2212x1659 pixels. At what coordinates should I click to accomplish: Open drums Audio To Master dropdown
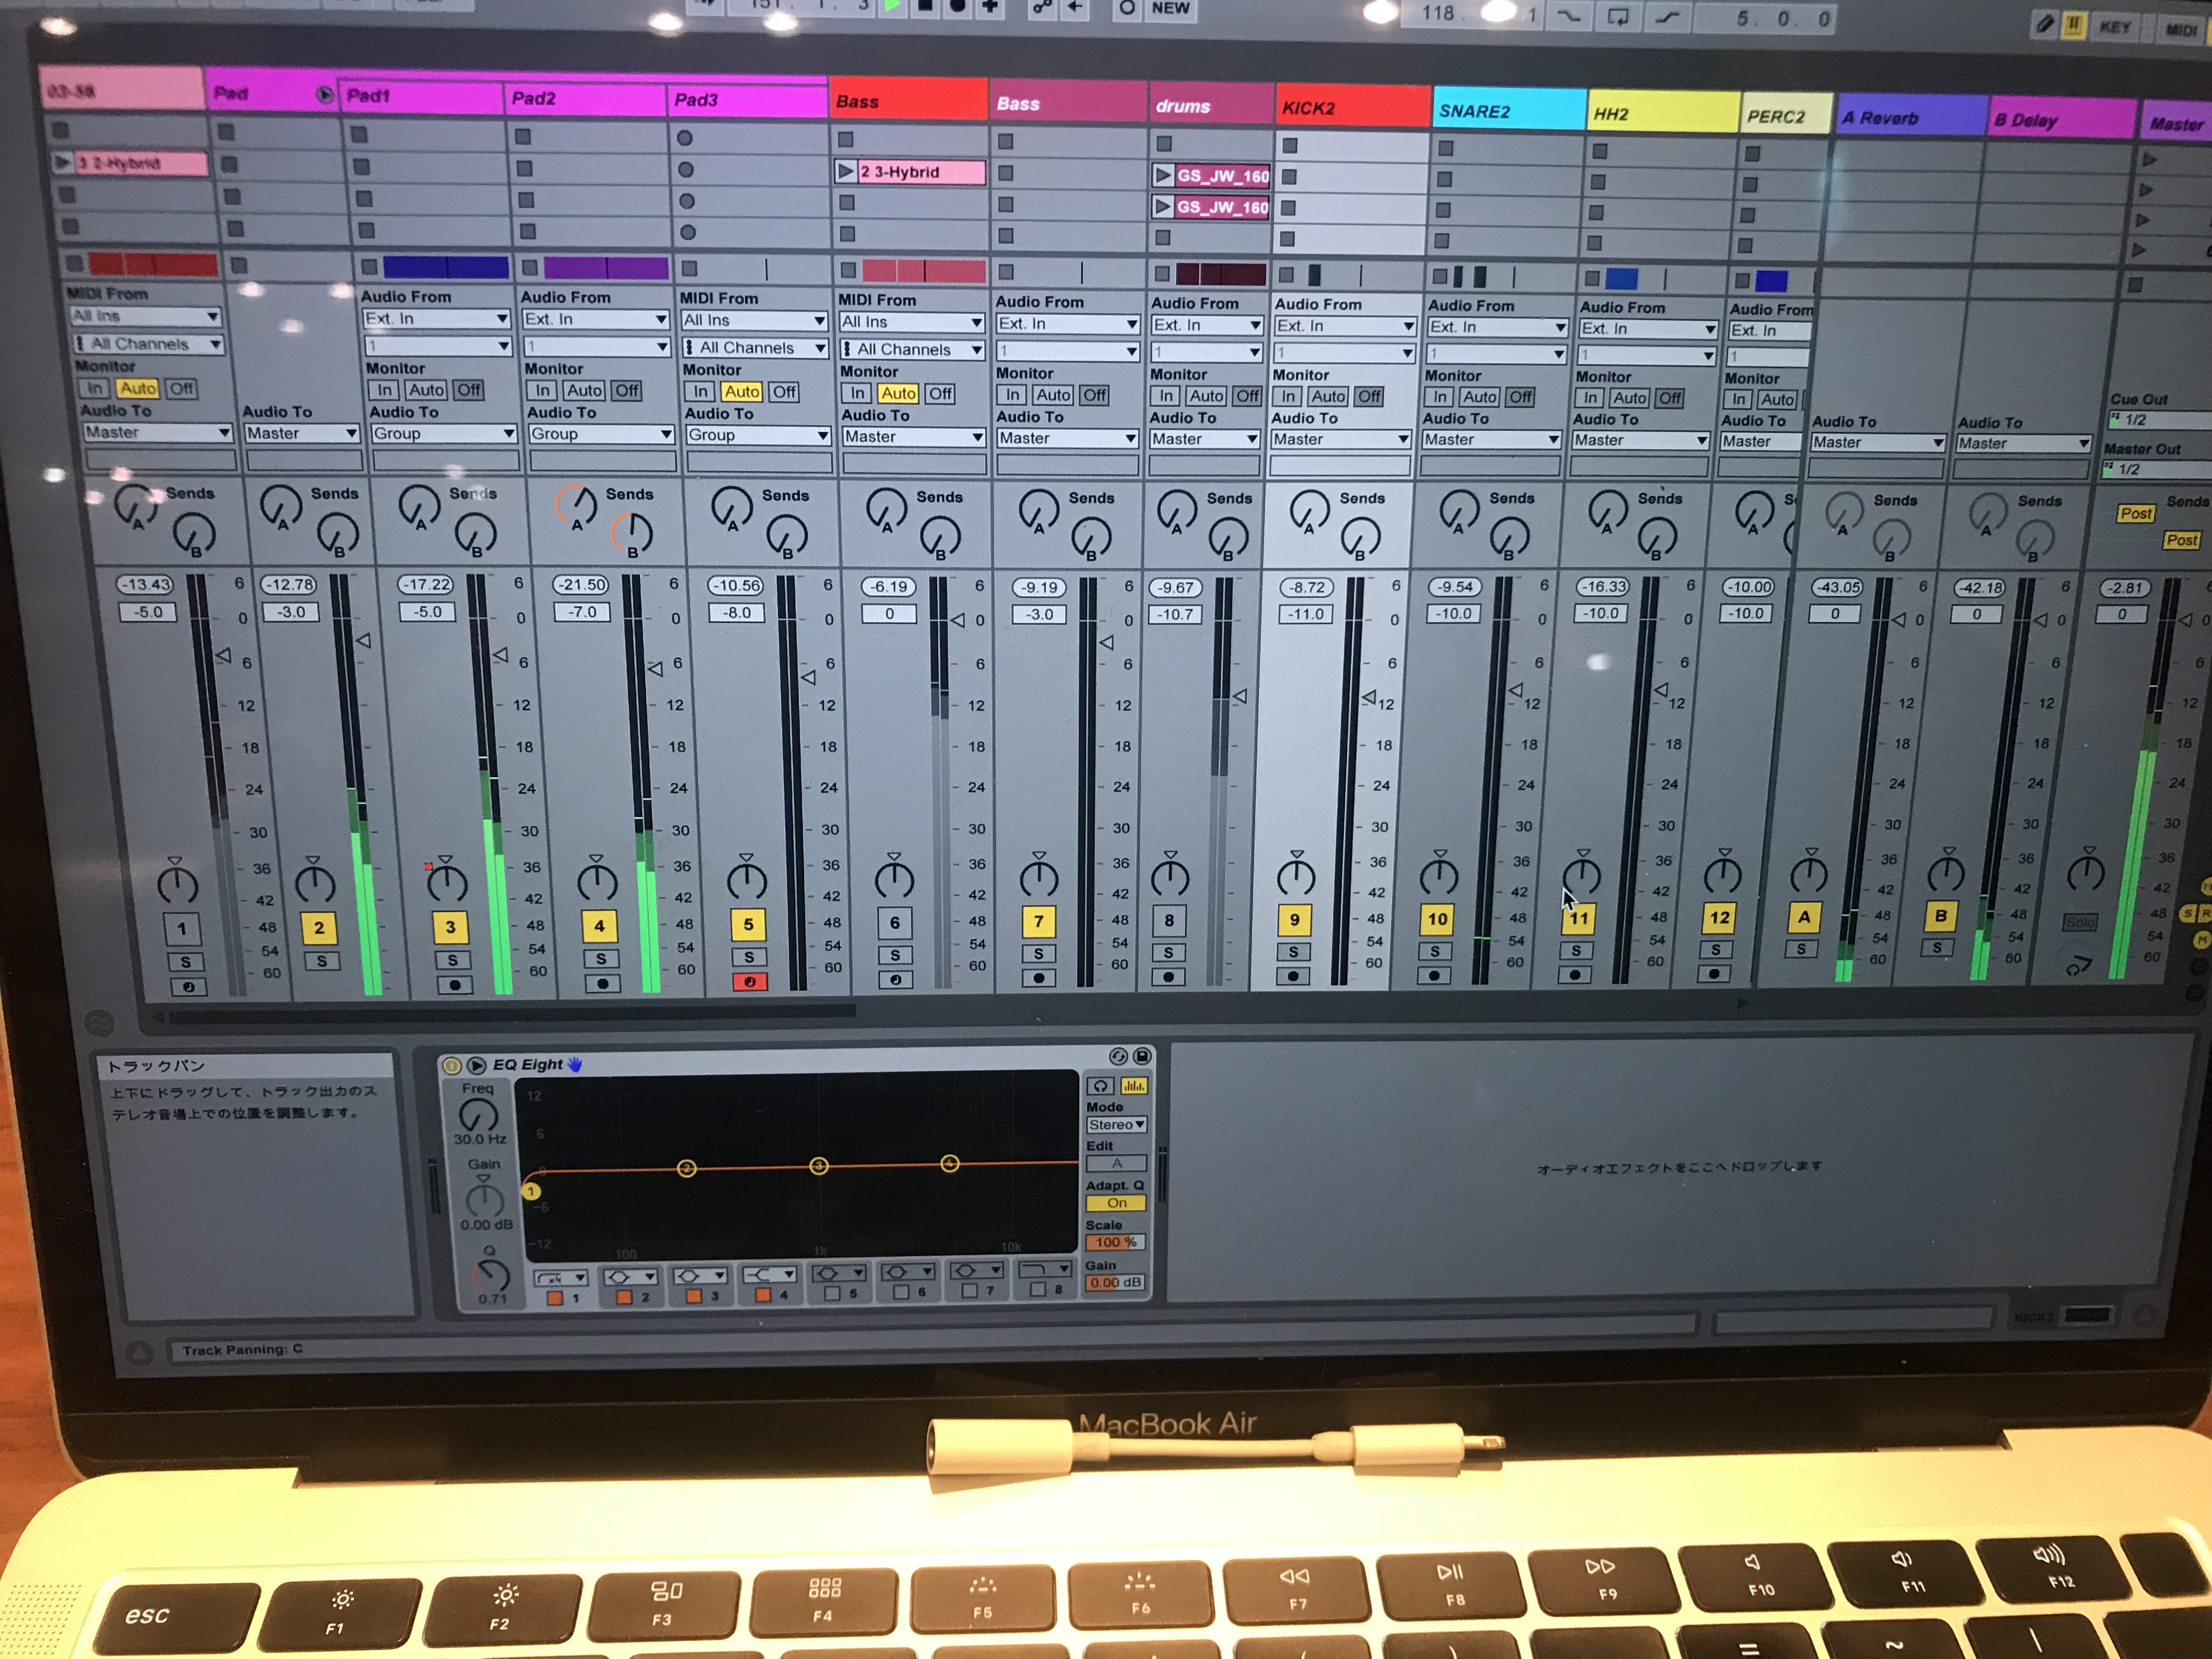coord(1204,439)
